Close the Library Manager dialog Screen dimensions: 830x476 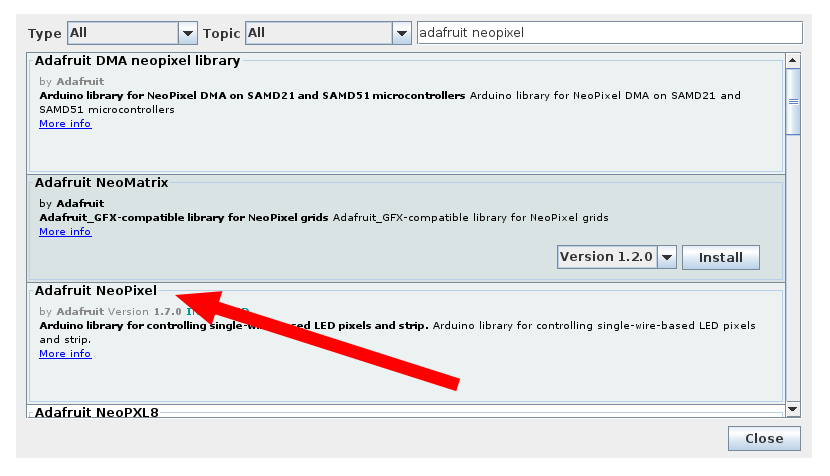click(x=764, y=438)
